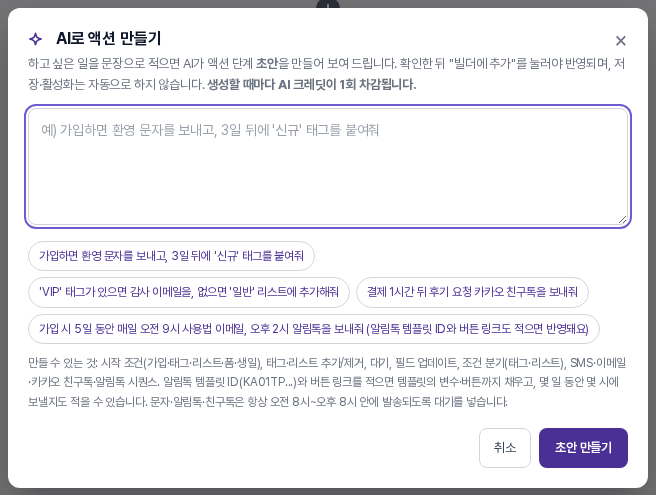Image resolution: width=656 pixels, height=495 pixels.
Task: Click the '만들 수 있는 것' help paragraph
Action: (x=327, y=382)
